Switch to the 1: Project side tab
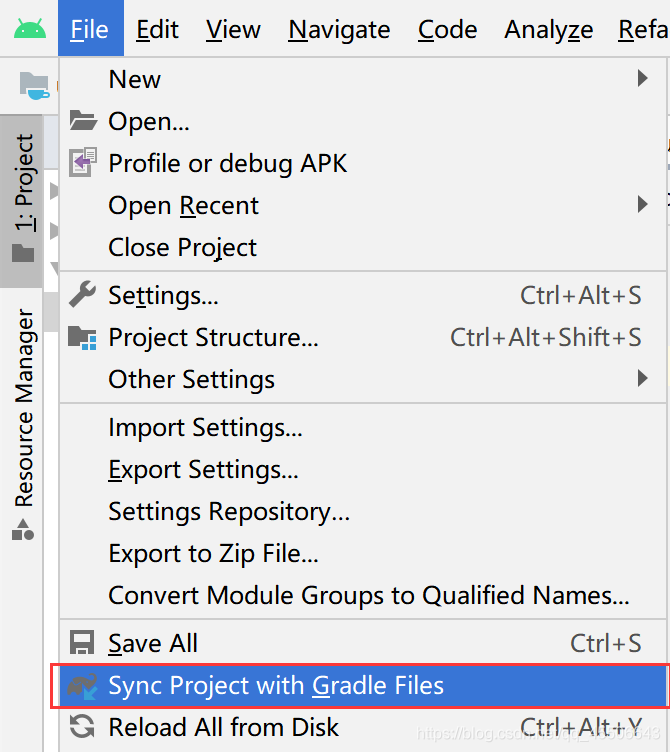The height and width of the screenshot is (752, 670). [x=22, y=200]
